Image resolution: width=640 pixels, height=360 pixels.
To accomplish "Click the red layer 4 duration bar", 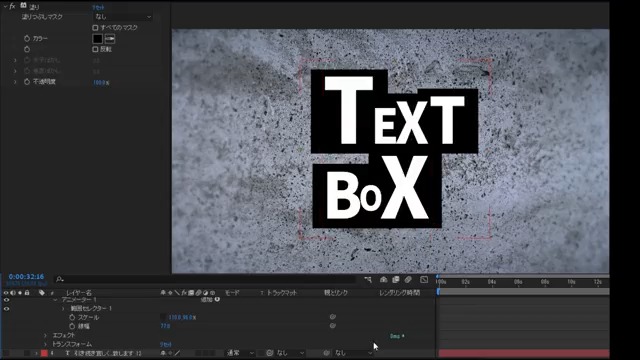I will 524,353.
